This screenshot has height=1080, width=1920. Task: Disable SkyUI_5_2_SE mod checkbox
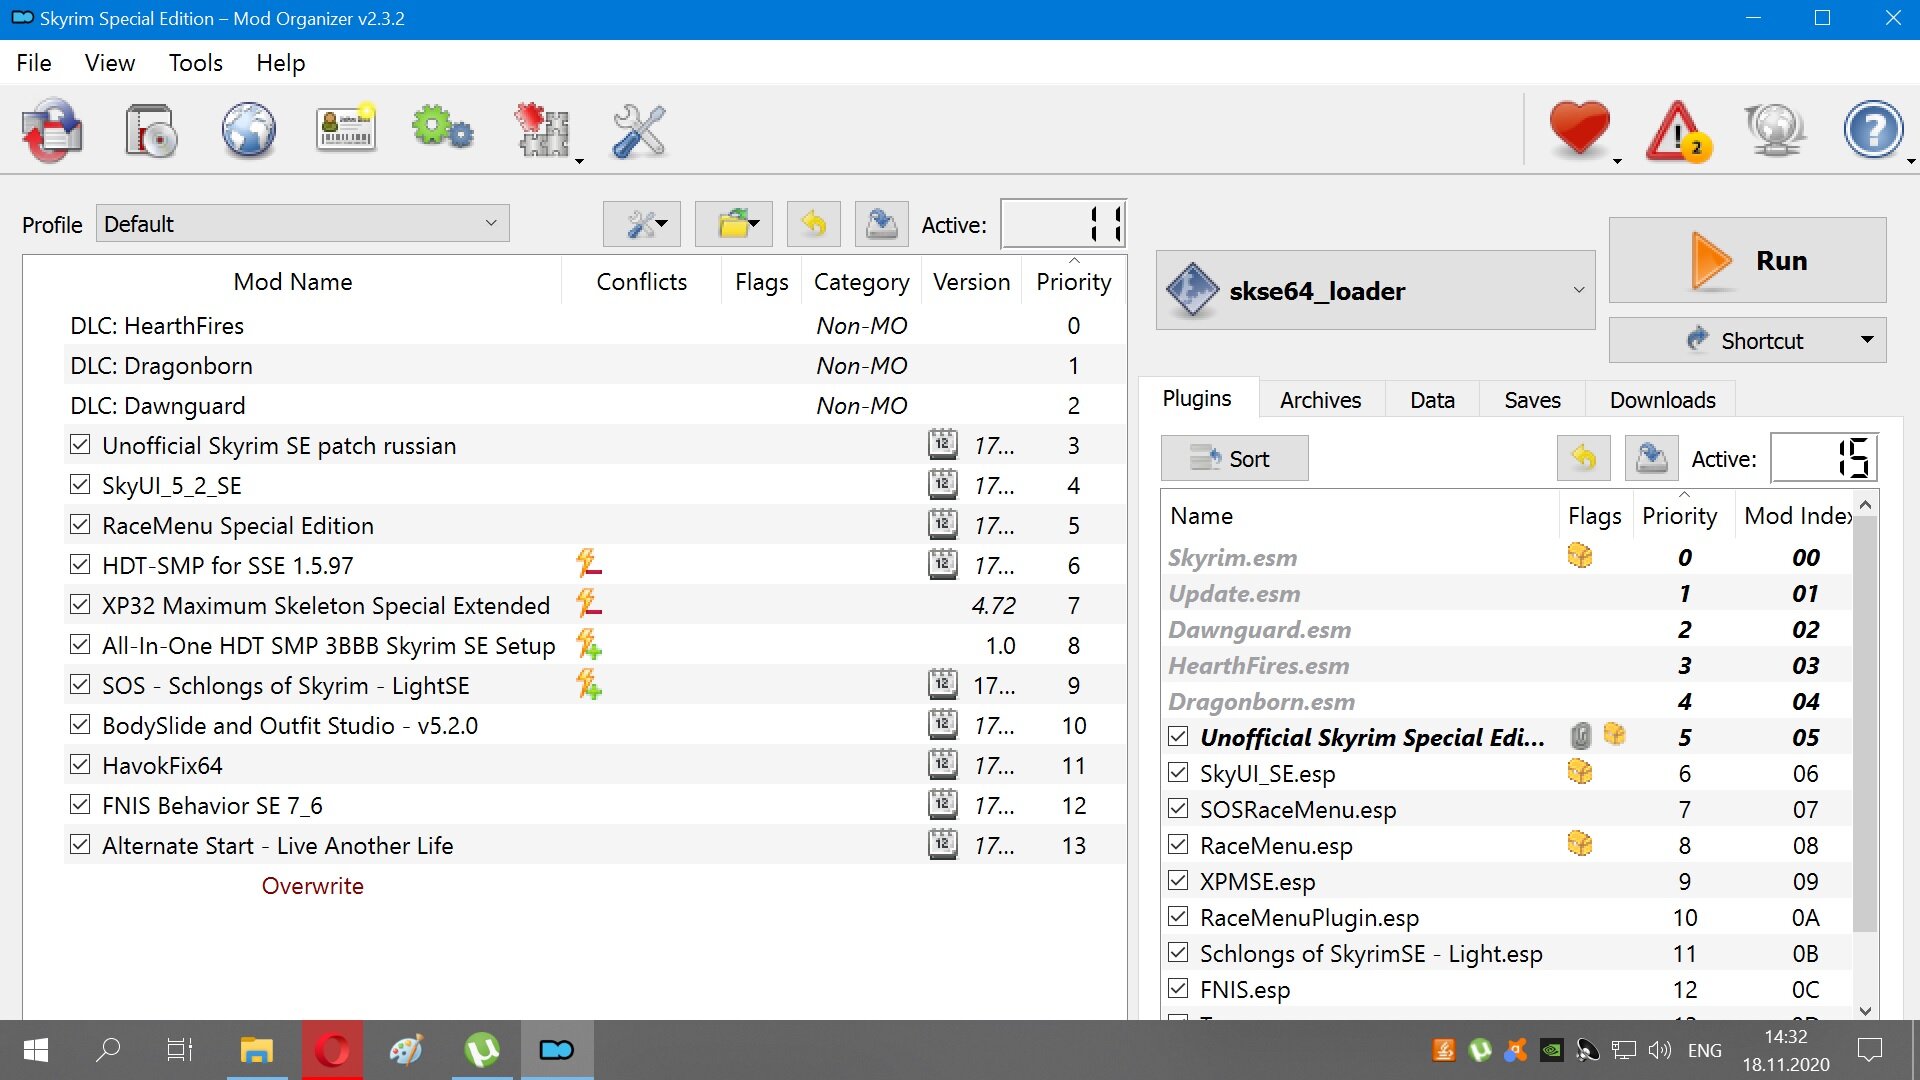click(80, 485)
